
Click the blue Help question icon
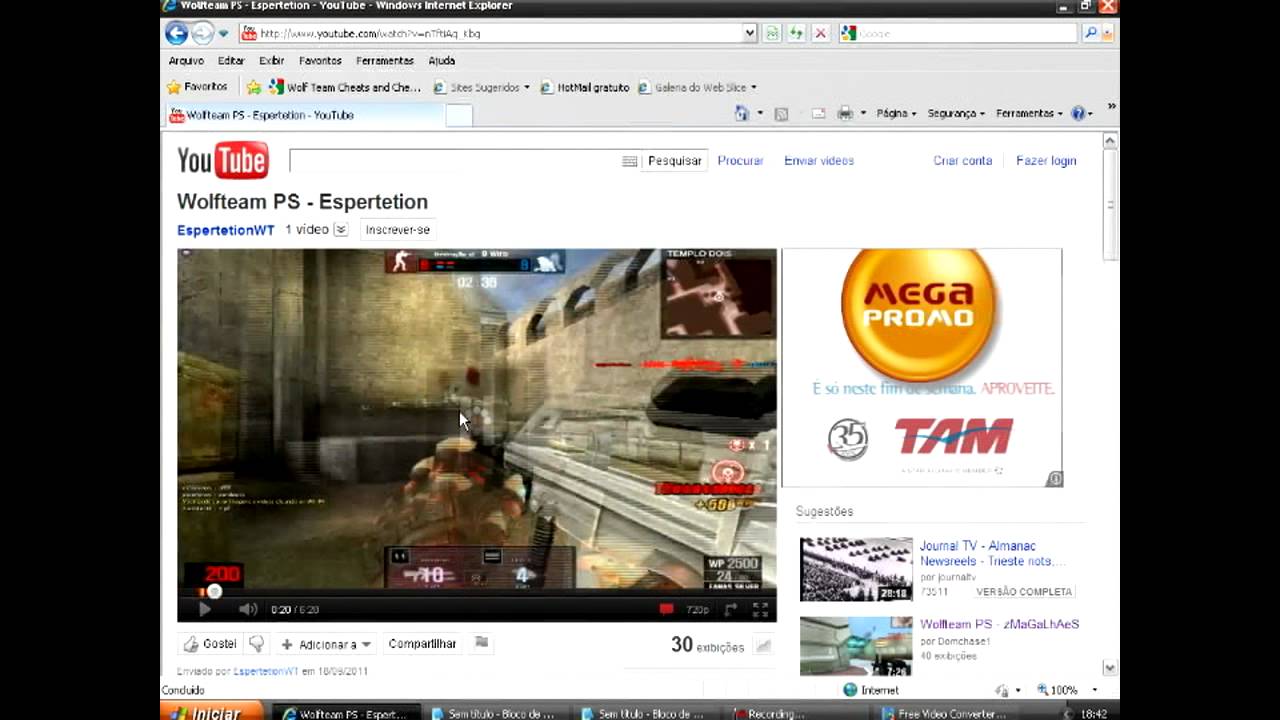[x=1078, y=114]
